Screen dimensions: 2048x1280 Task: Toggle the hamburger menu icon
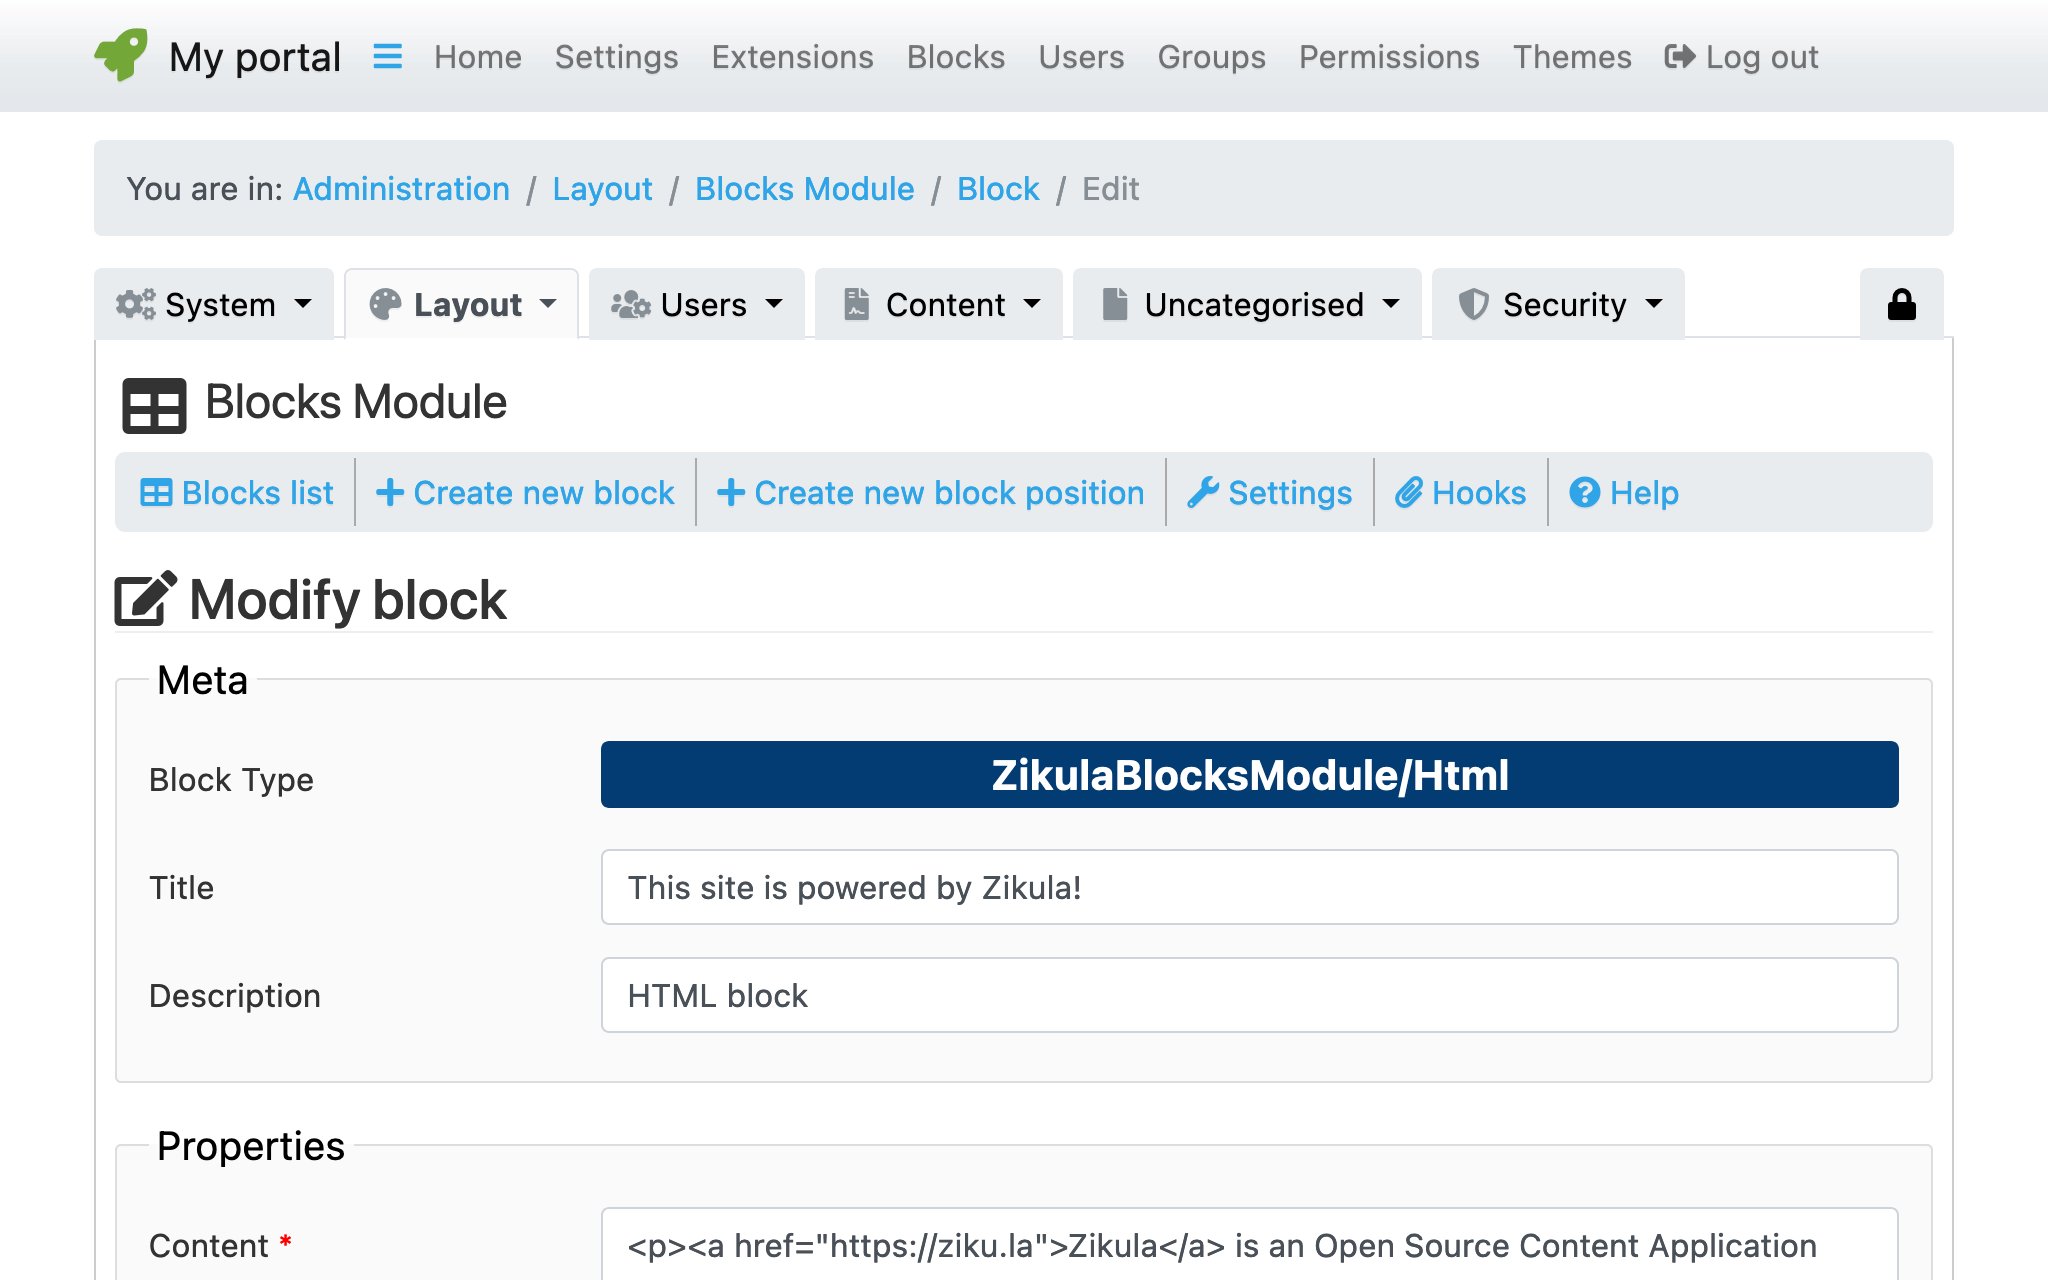pos(387,56)
